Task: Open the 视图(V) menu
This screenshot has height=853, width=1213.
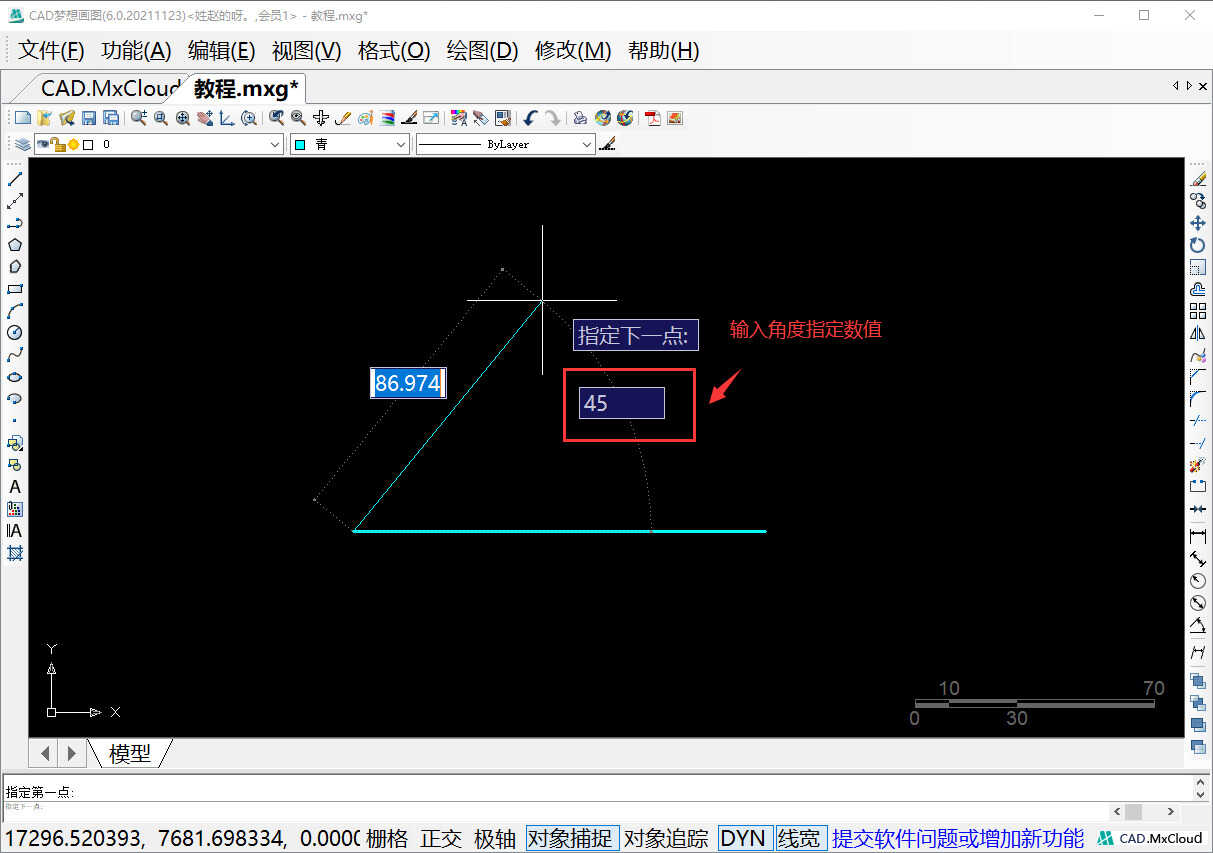Action: coord(307,51)
